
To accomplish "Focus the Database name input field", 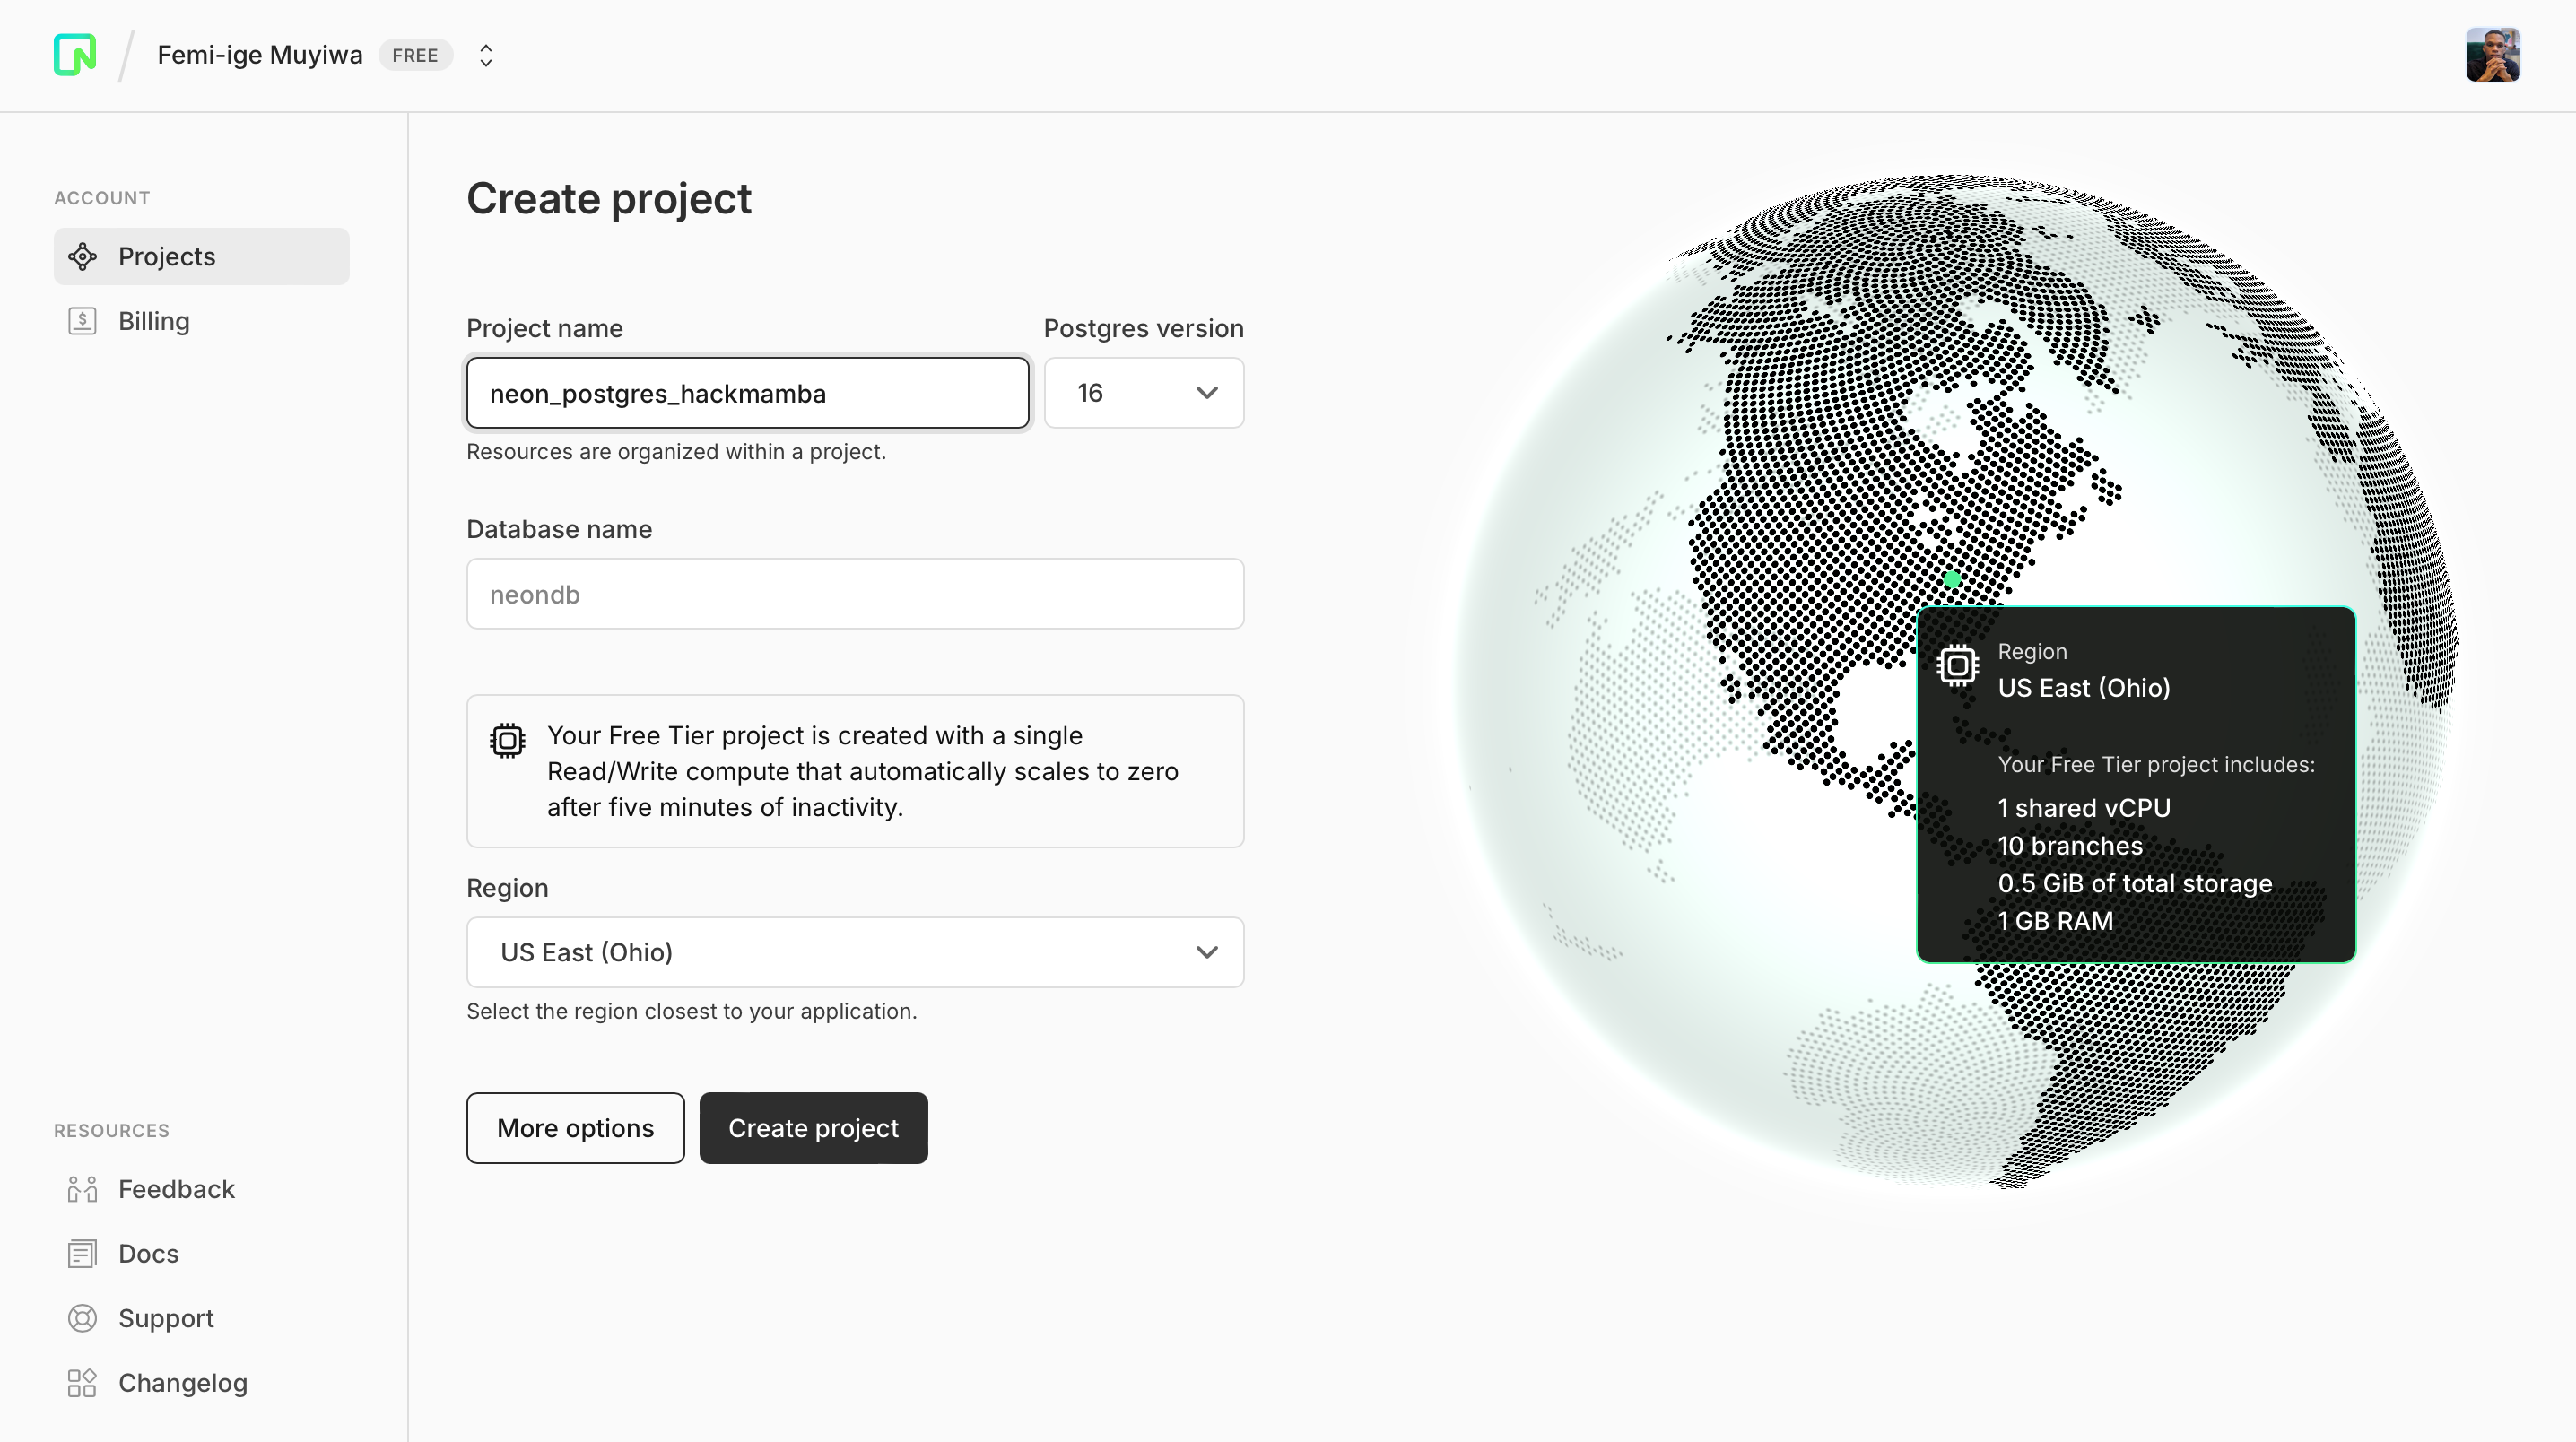I will (x=855, y=594).
